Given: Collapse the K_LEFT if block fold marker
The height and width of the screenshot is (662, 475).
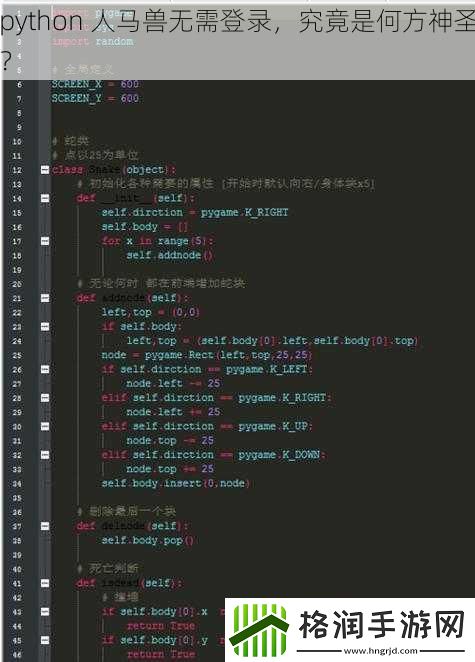Looking at the screenshot, I should pyautogui.click(x=45, y=369).
